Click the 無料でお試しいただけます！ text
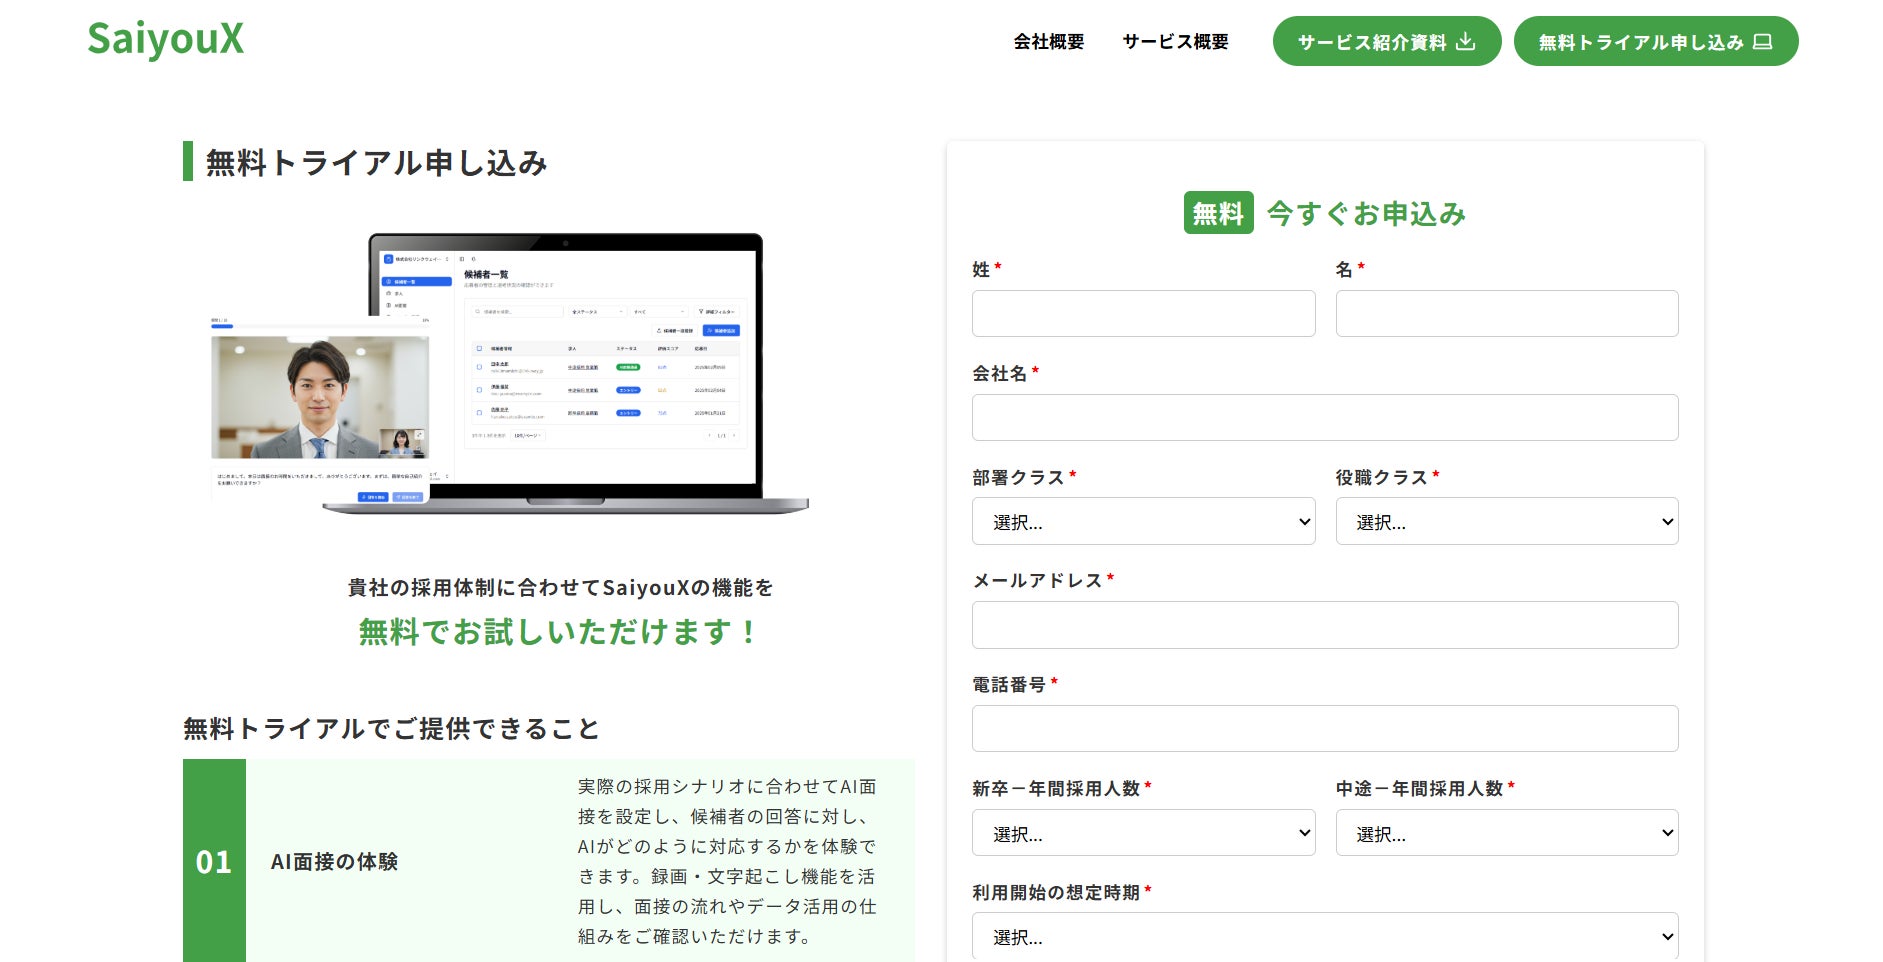Viewport: 1883px width, 962px height. tap(559, 632)
